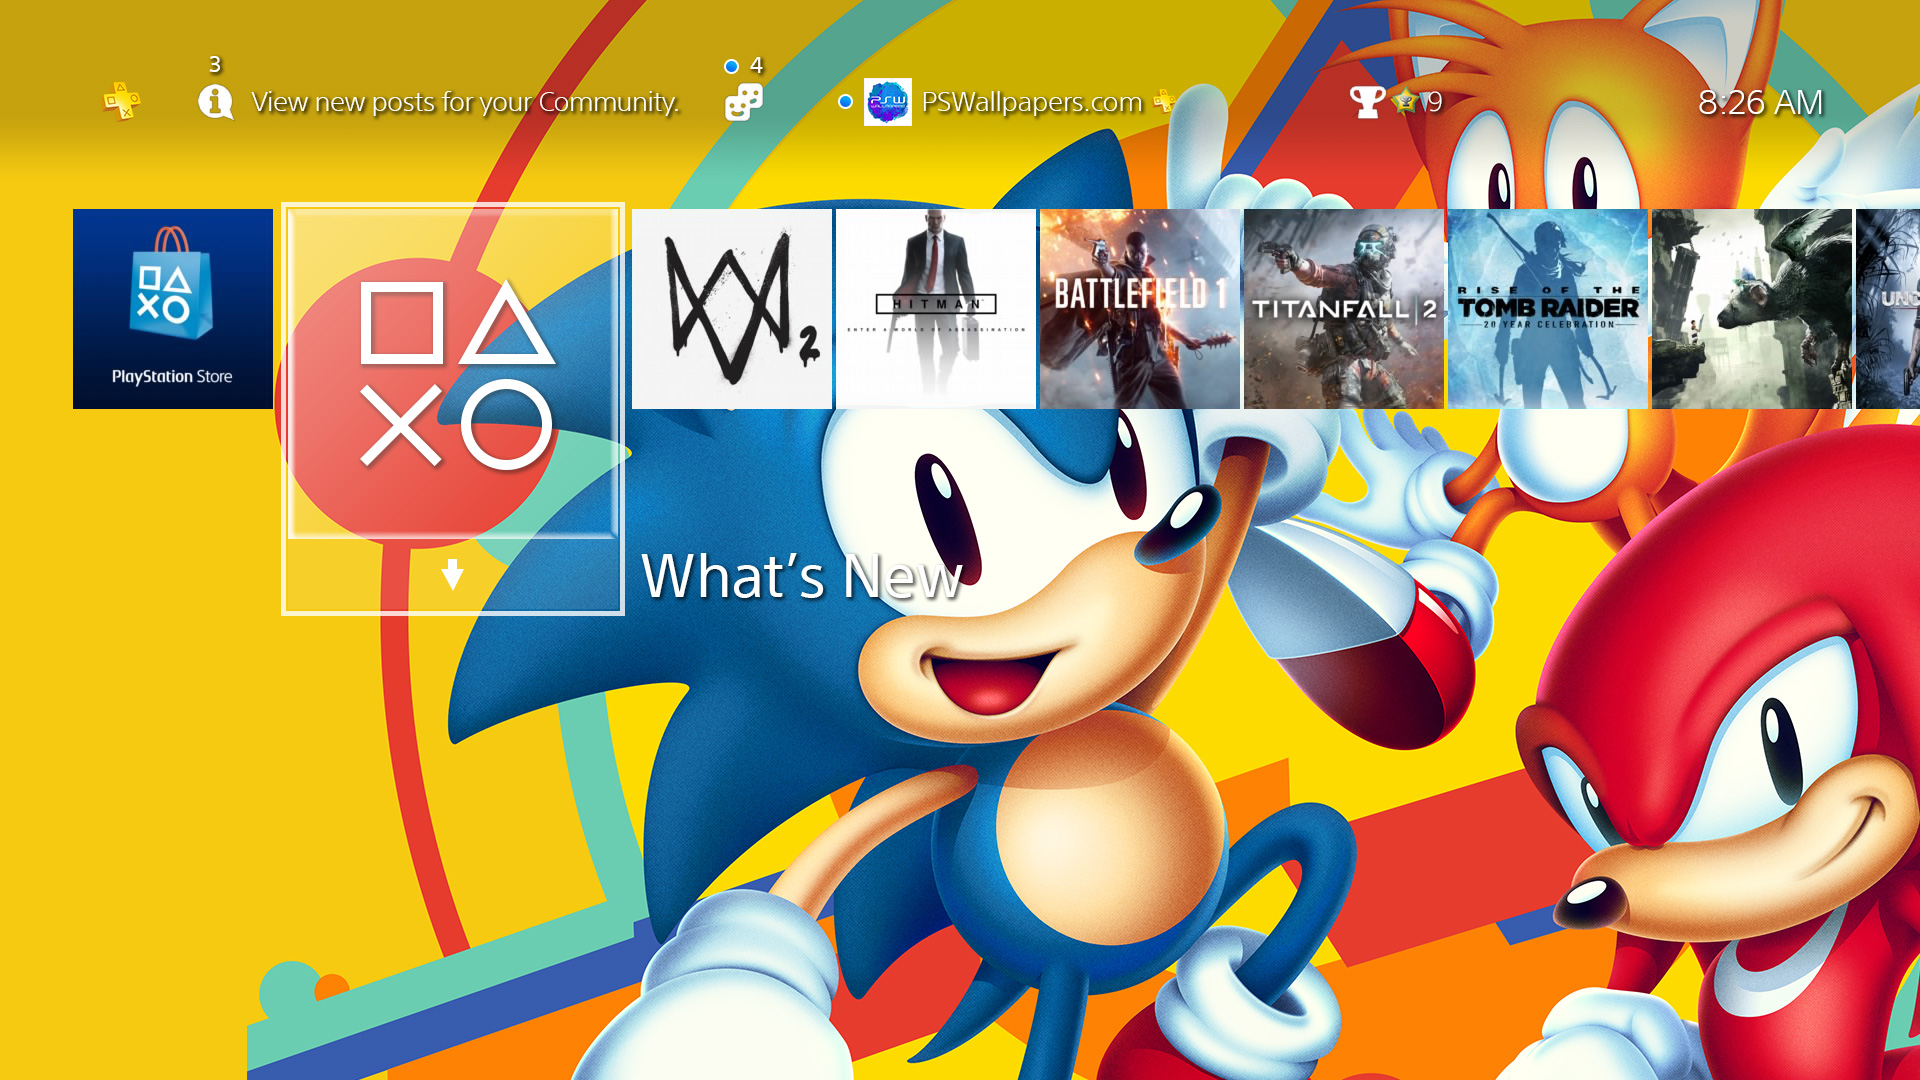Image resolution: width=1920 pixels, height=1080 pixels.
Task: Click the 8:26 AM clock
Action: pyautogui.click(x=1760, y=102)
